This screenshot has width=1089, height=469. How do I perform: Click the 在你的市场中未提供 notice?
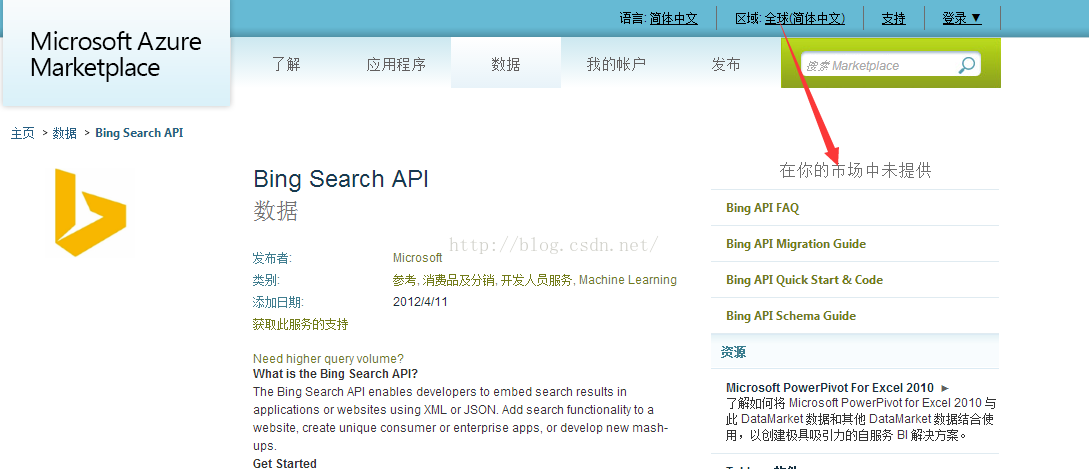click(x=856, y=170)
